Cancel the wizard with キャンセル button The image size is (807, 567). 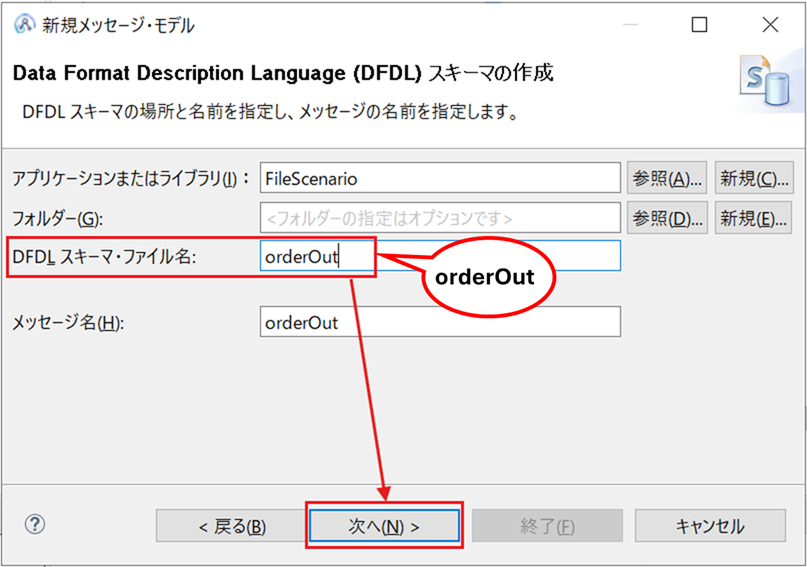[710, 526]
